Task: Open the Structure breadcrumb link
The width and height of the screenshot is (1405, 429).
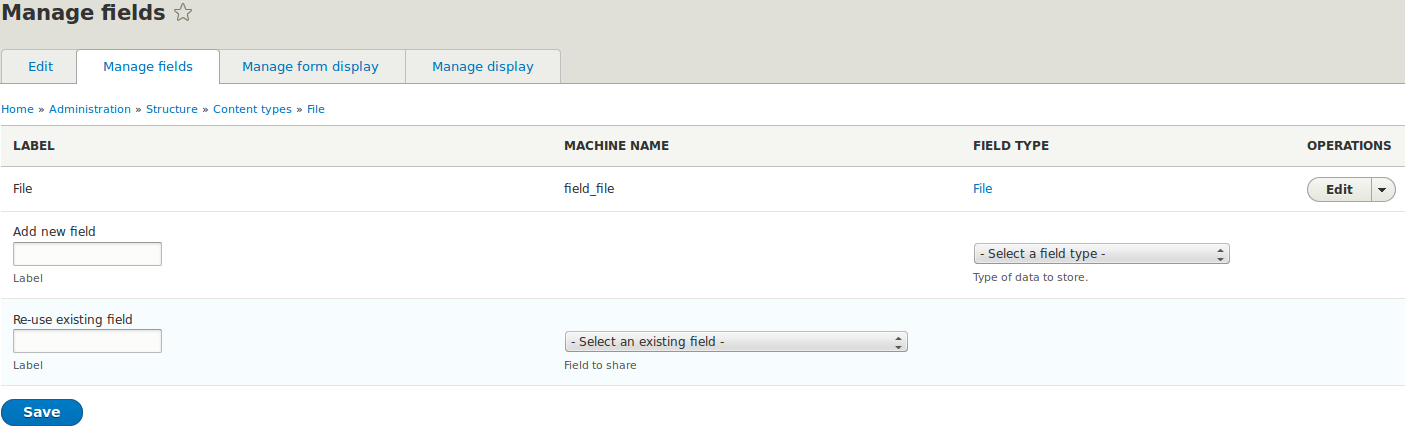Action: pyautogui.click(x=172, y=109)
